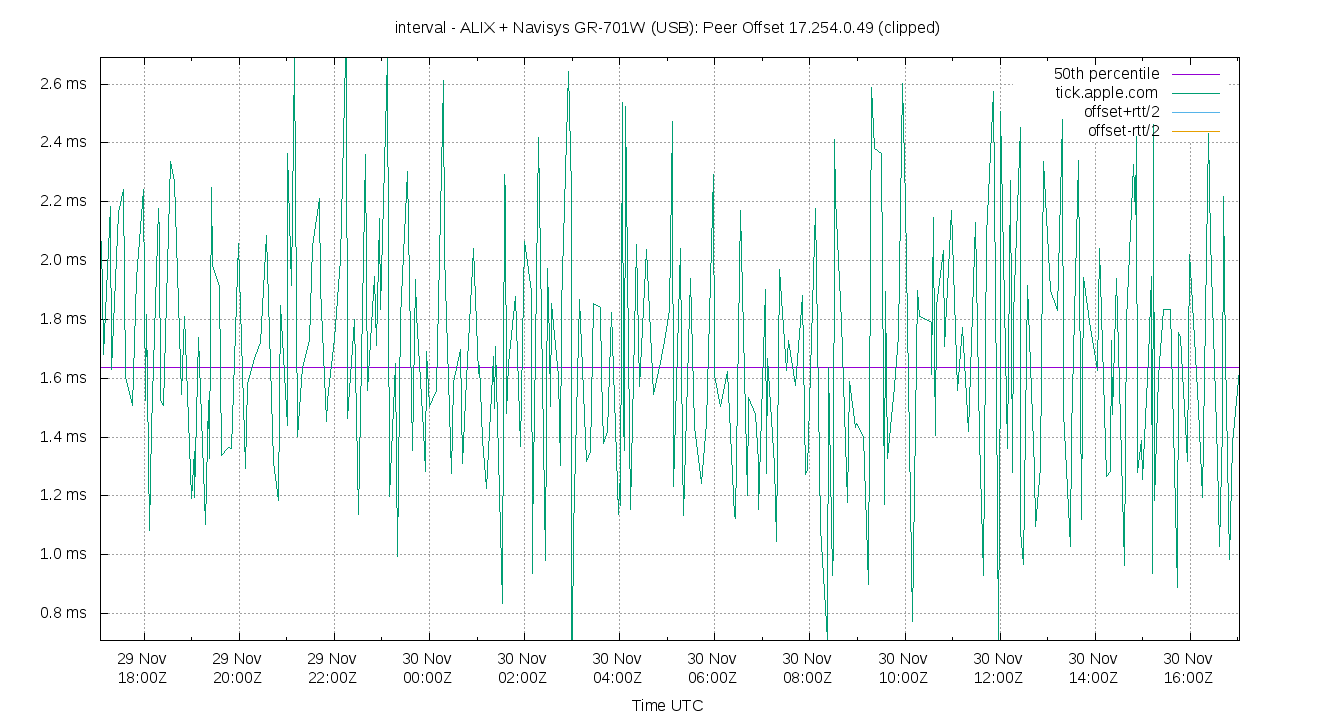
Task: Click the chart title mentioning Peer Offset 17.254.0.49
Action: [x=667, y=28]
